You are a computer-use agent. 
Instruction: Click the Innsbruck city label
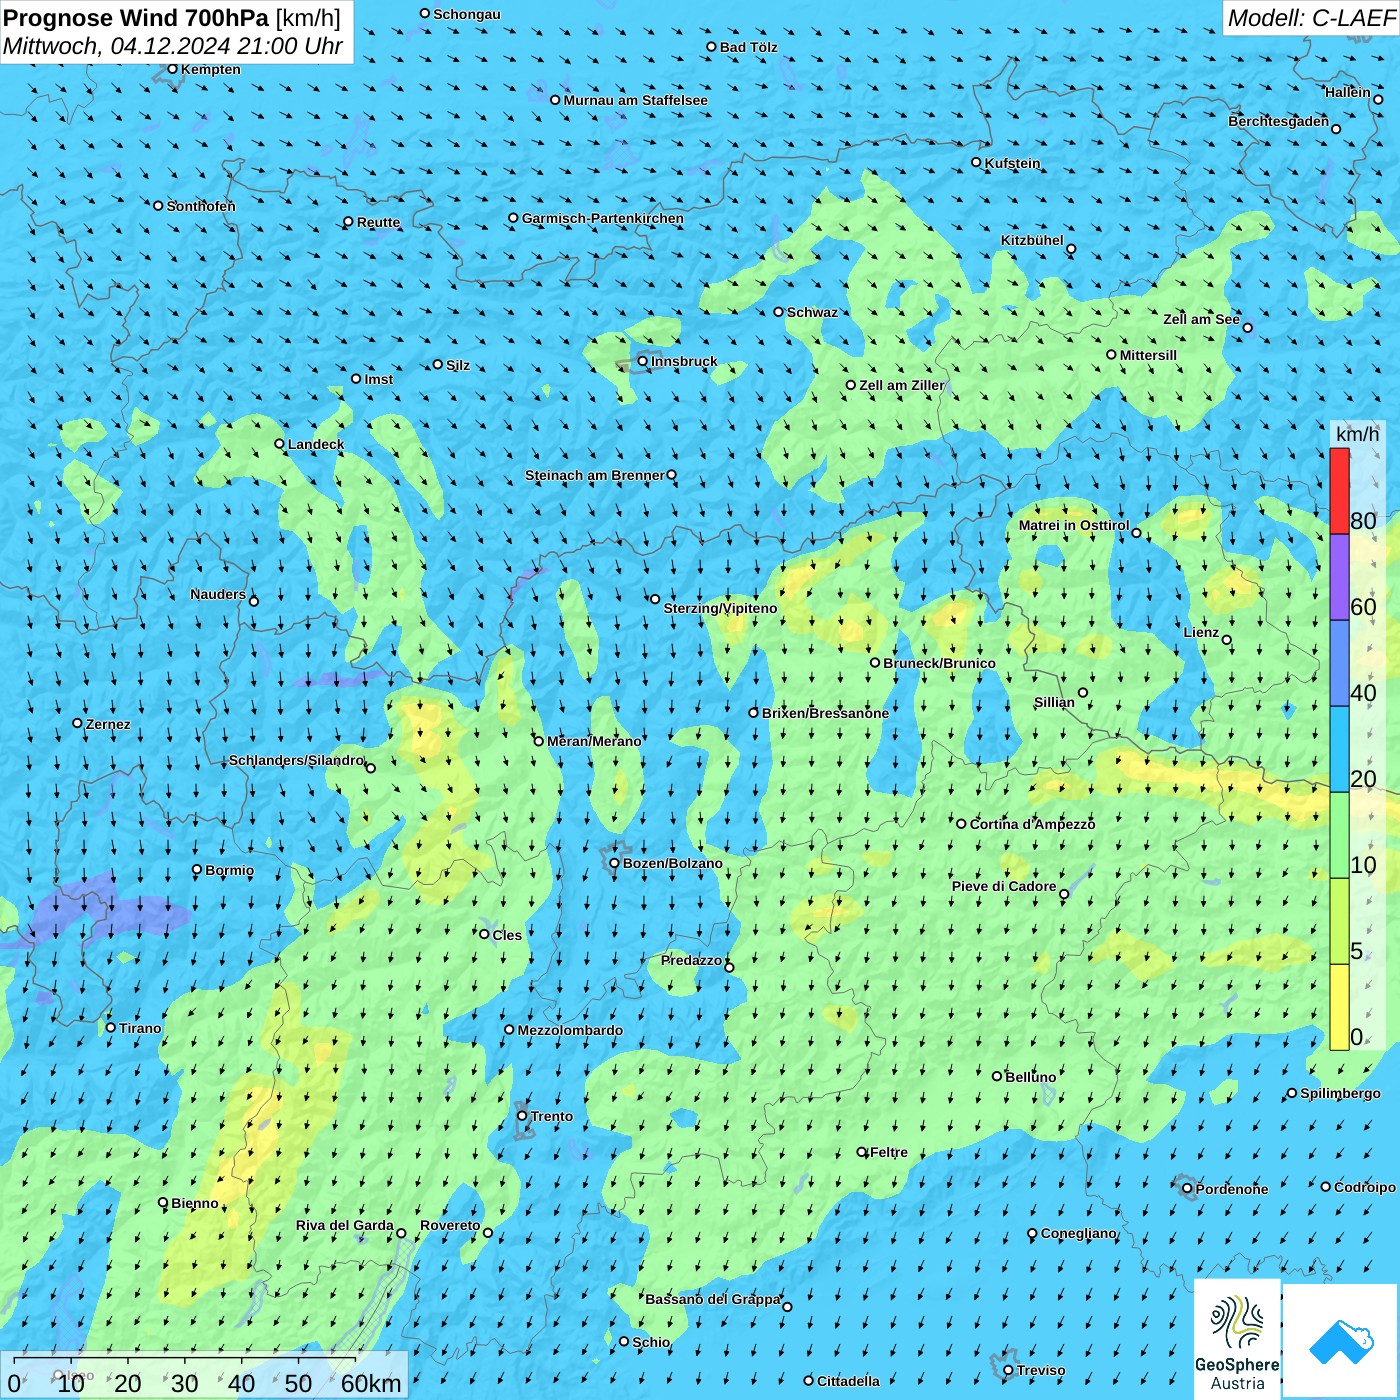click(684, 361)
